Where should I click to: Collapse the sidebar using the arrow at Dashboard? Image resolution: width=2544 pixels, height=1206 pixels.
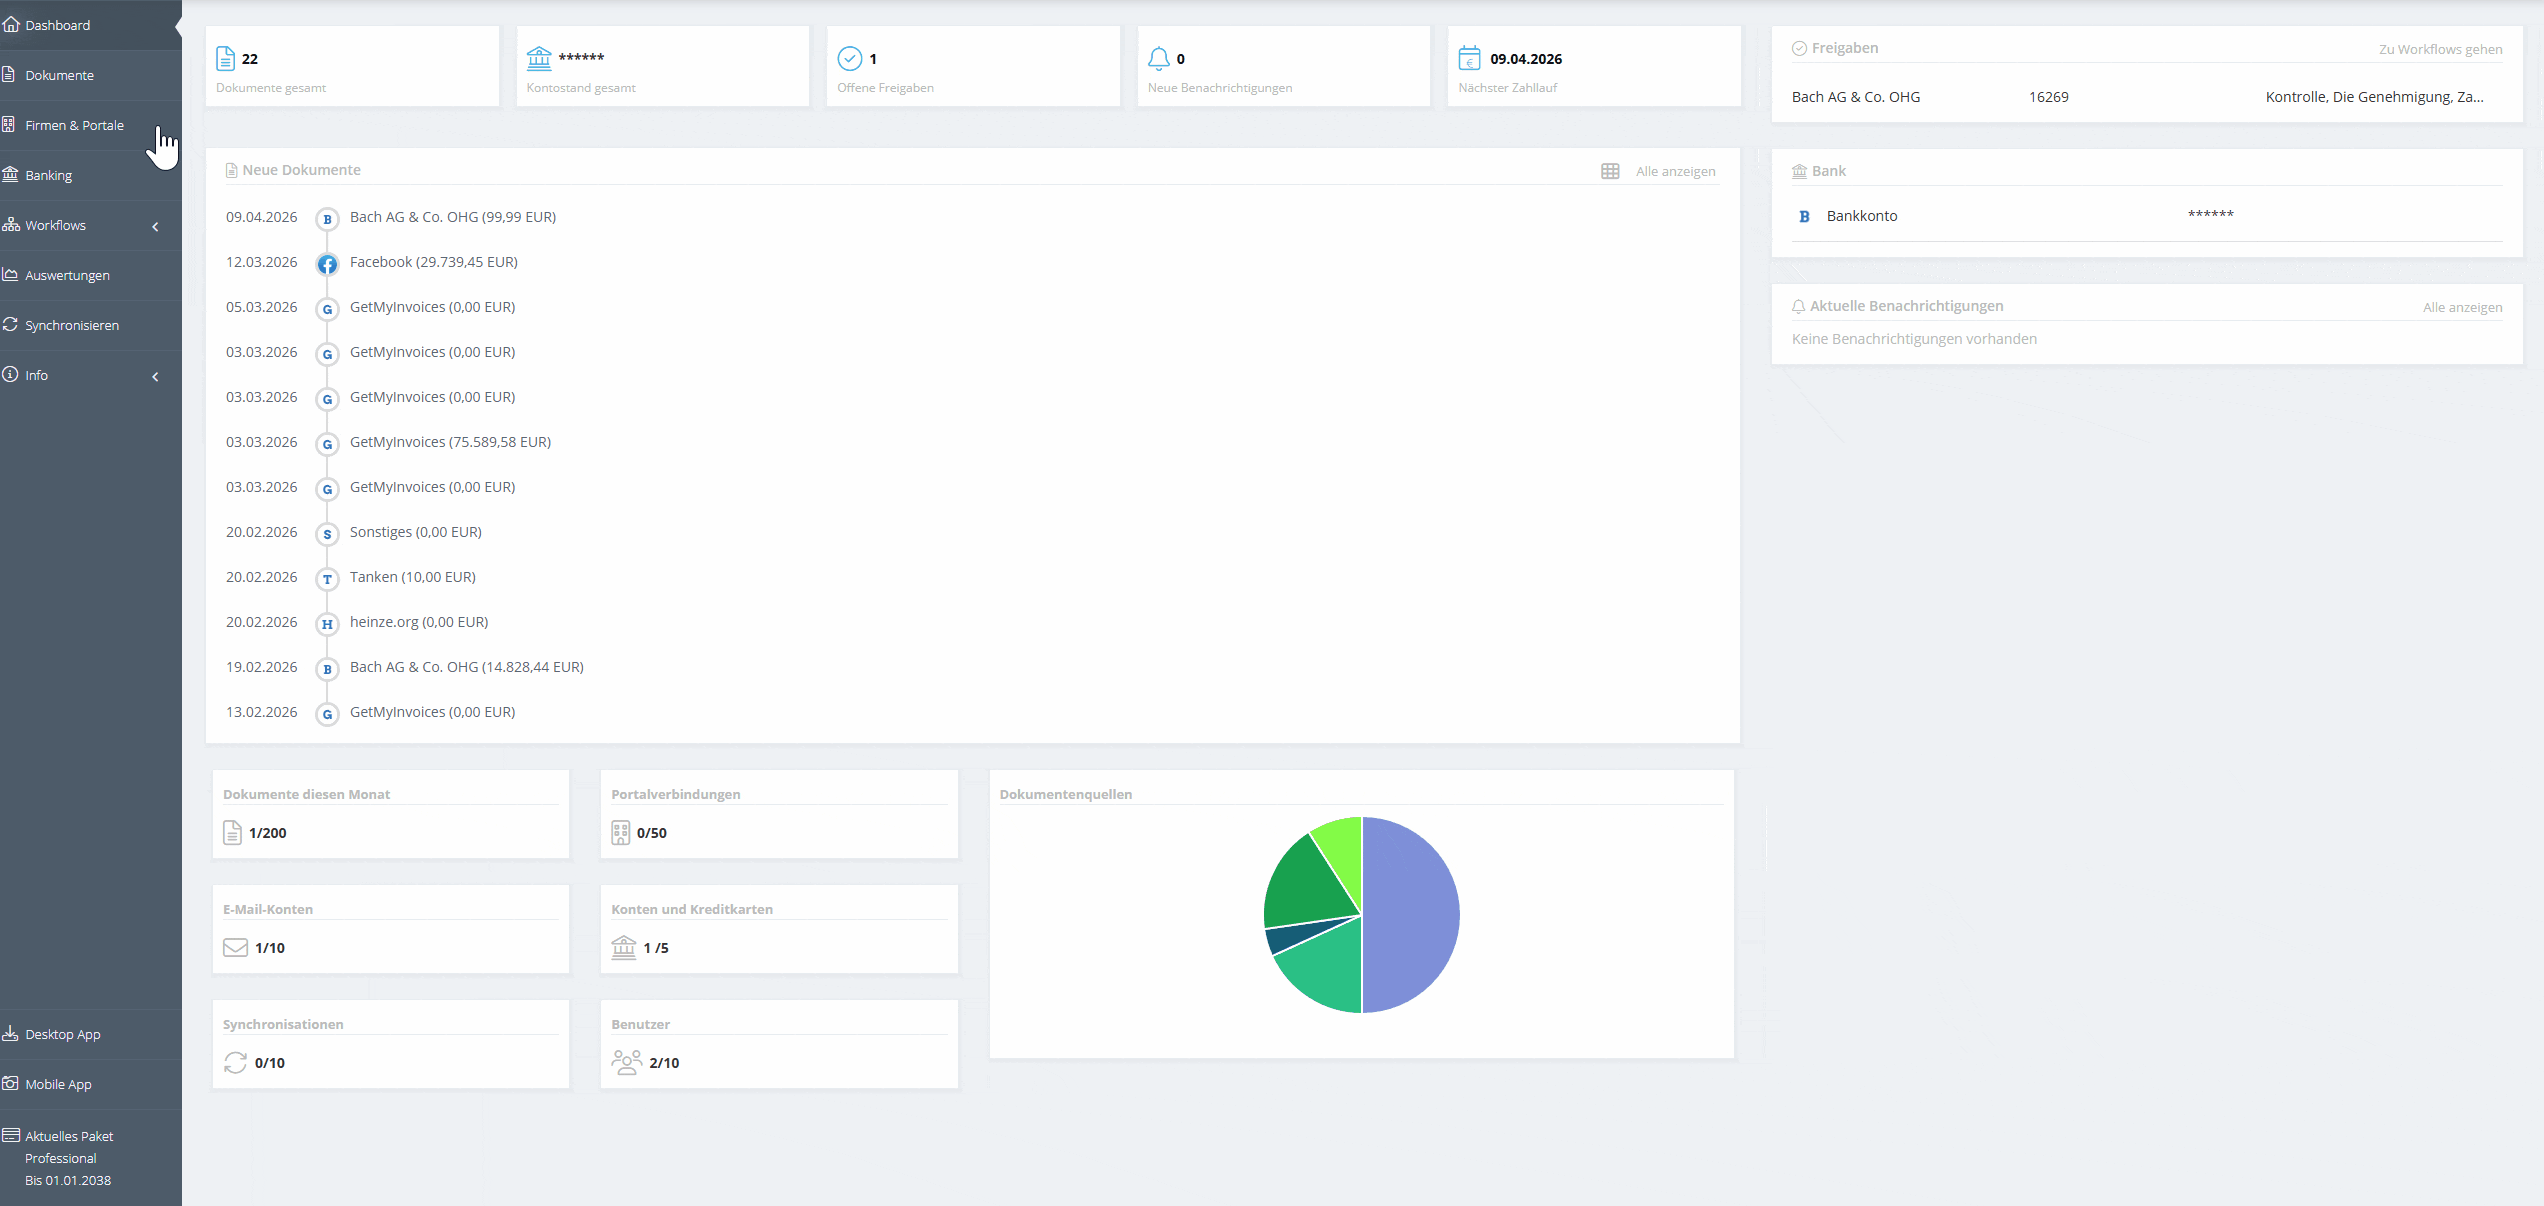[x=178, y=26]
